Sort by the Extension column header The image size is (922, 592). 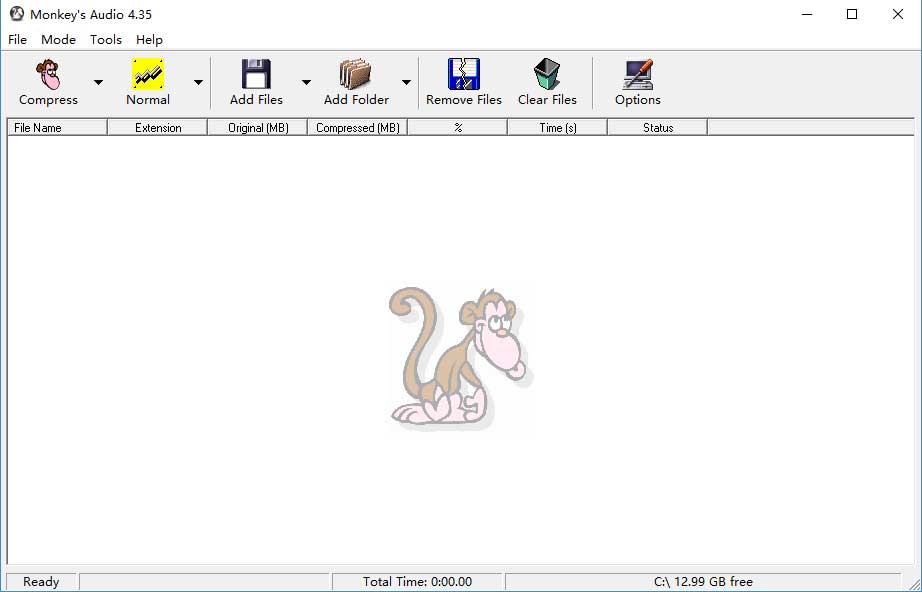(158, 128)
